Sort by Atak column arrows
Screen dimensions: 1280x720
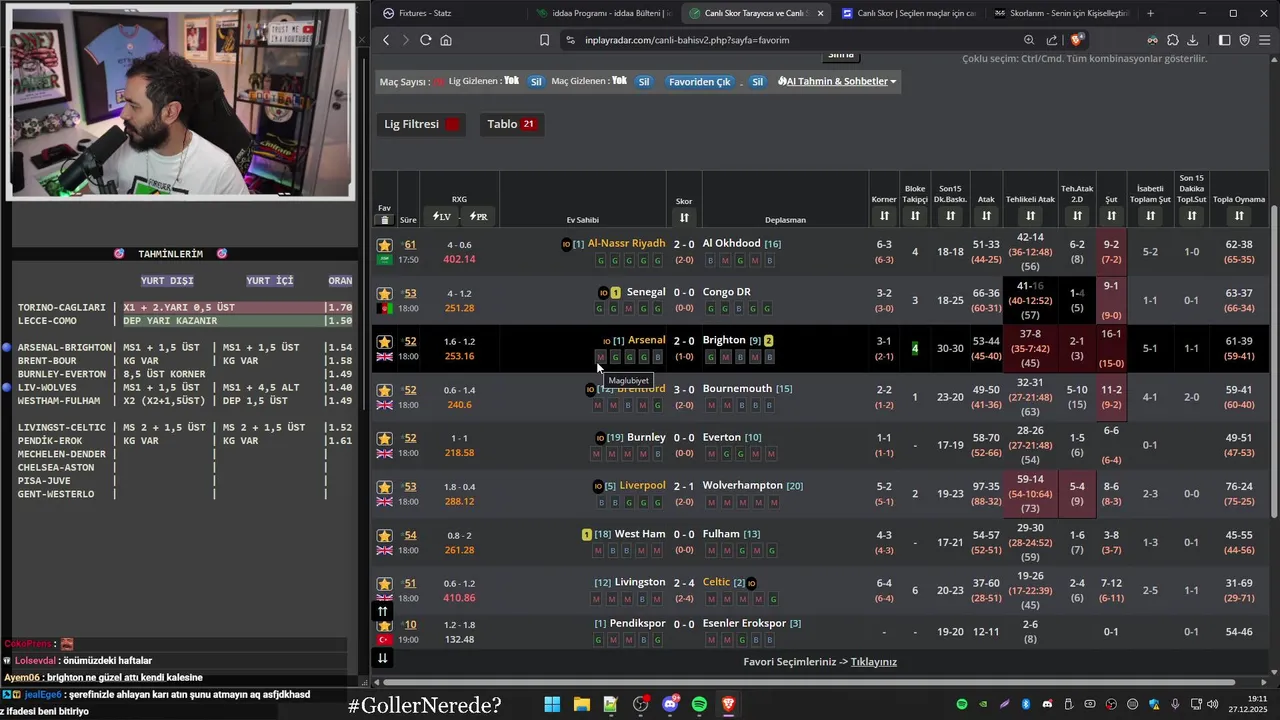click(x=986, y=216)
